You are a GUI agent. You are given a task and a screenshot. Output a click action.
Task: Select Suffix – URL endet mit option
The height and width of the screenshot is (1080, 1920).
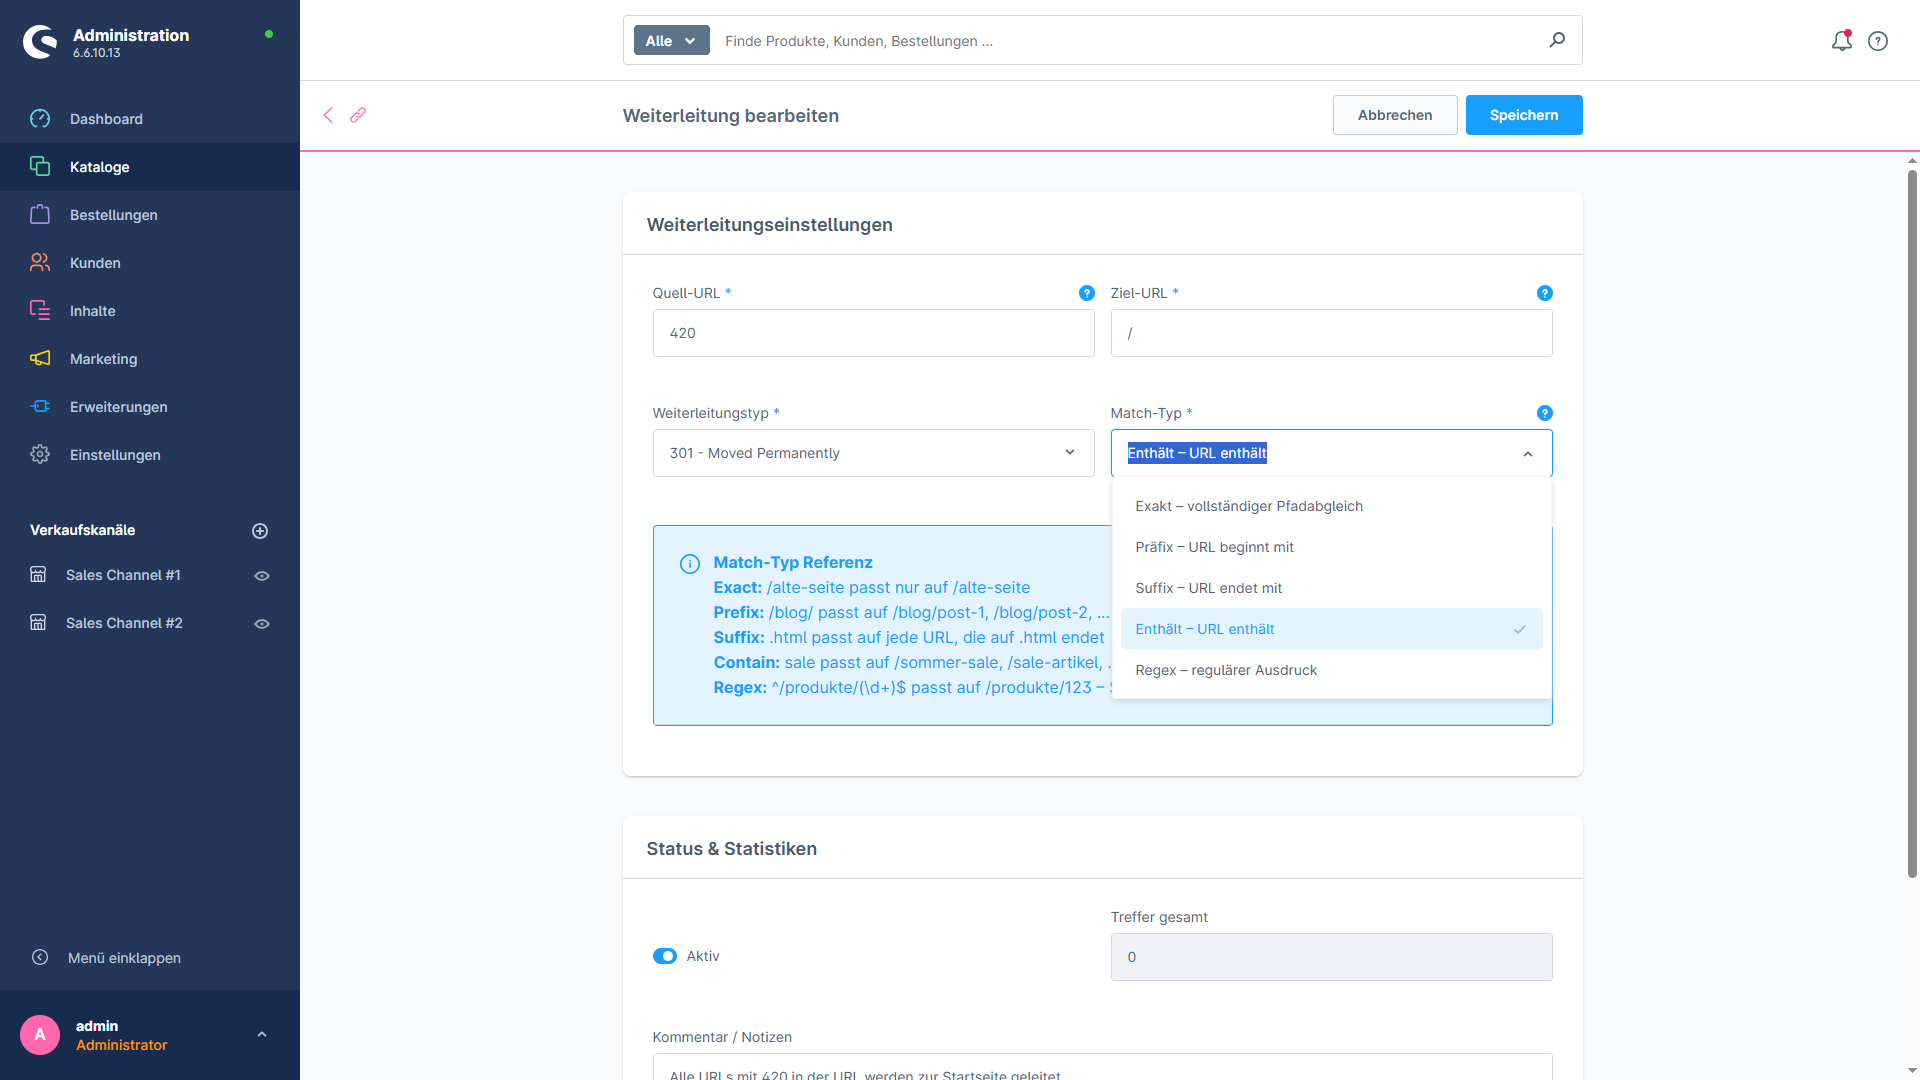1331,588
